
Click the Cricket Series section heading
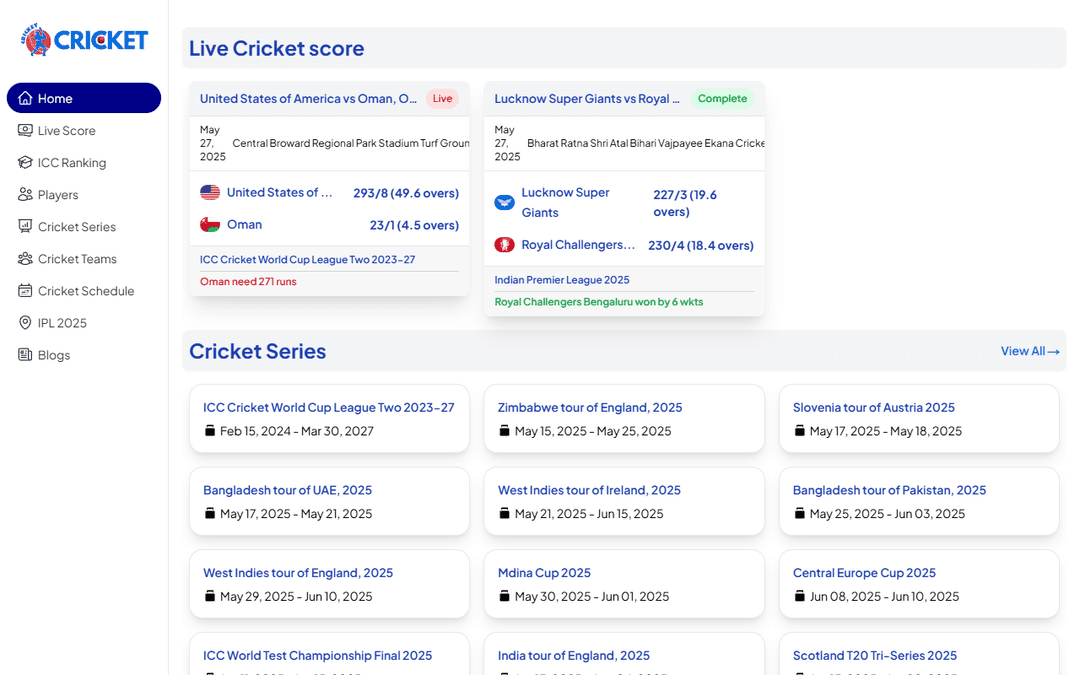click(257, 351)
